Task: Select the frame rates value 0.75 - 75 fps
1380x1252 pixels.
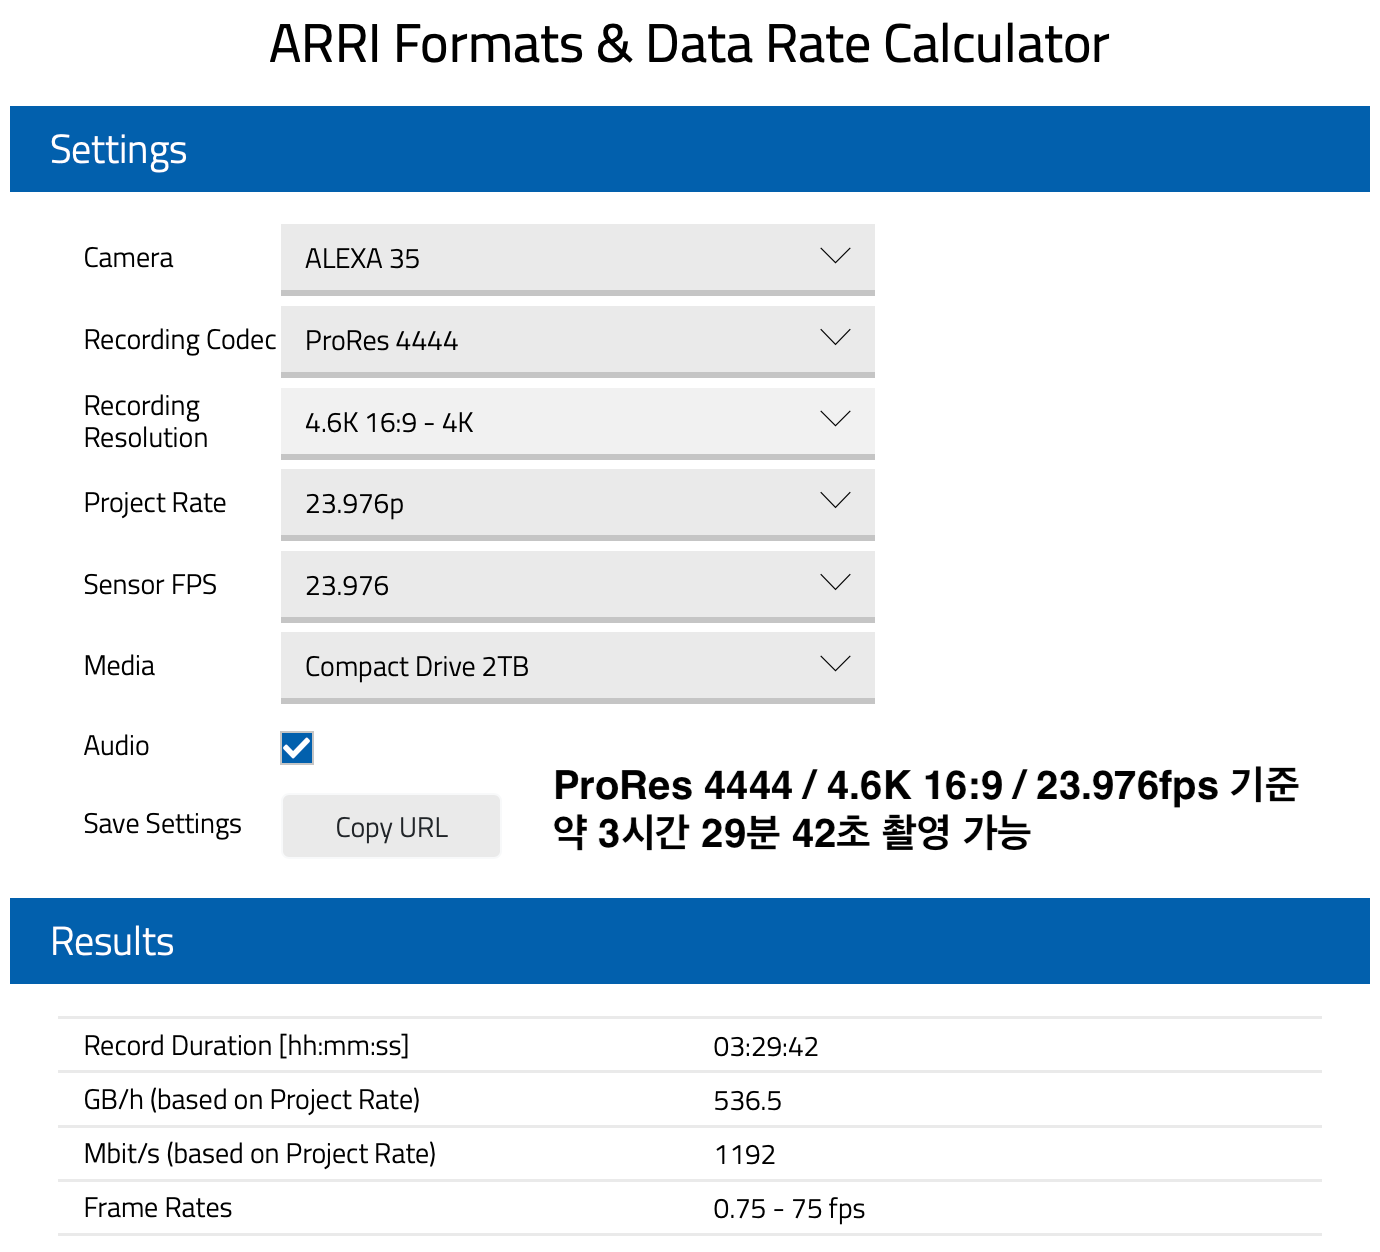Action: (789, 1209)
